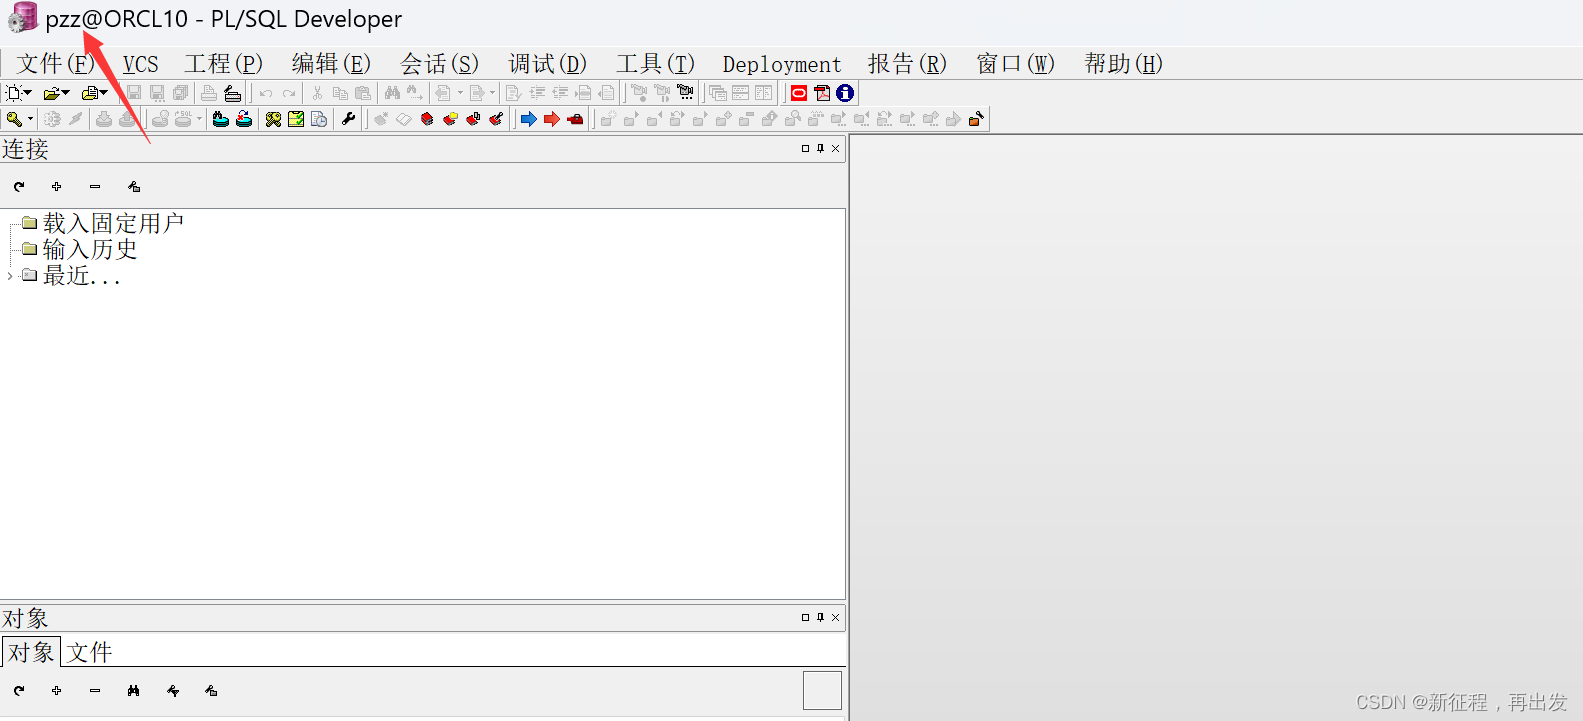This screenshot has height=721, width=1583.
Task: Float the 连接 panel with square button
Action: pyautogui.click(x=805, y=148)
